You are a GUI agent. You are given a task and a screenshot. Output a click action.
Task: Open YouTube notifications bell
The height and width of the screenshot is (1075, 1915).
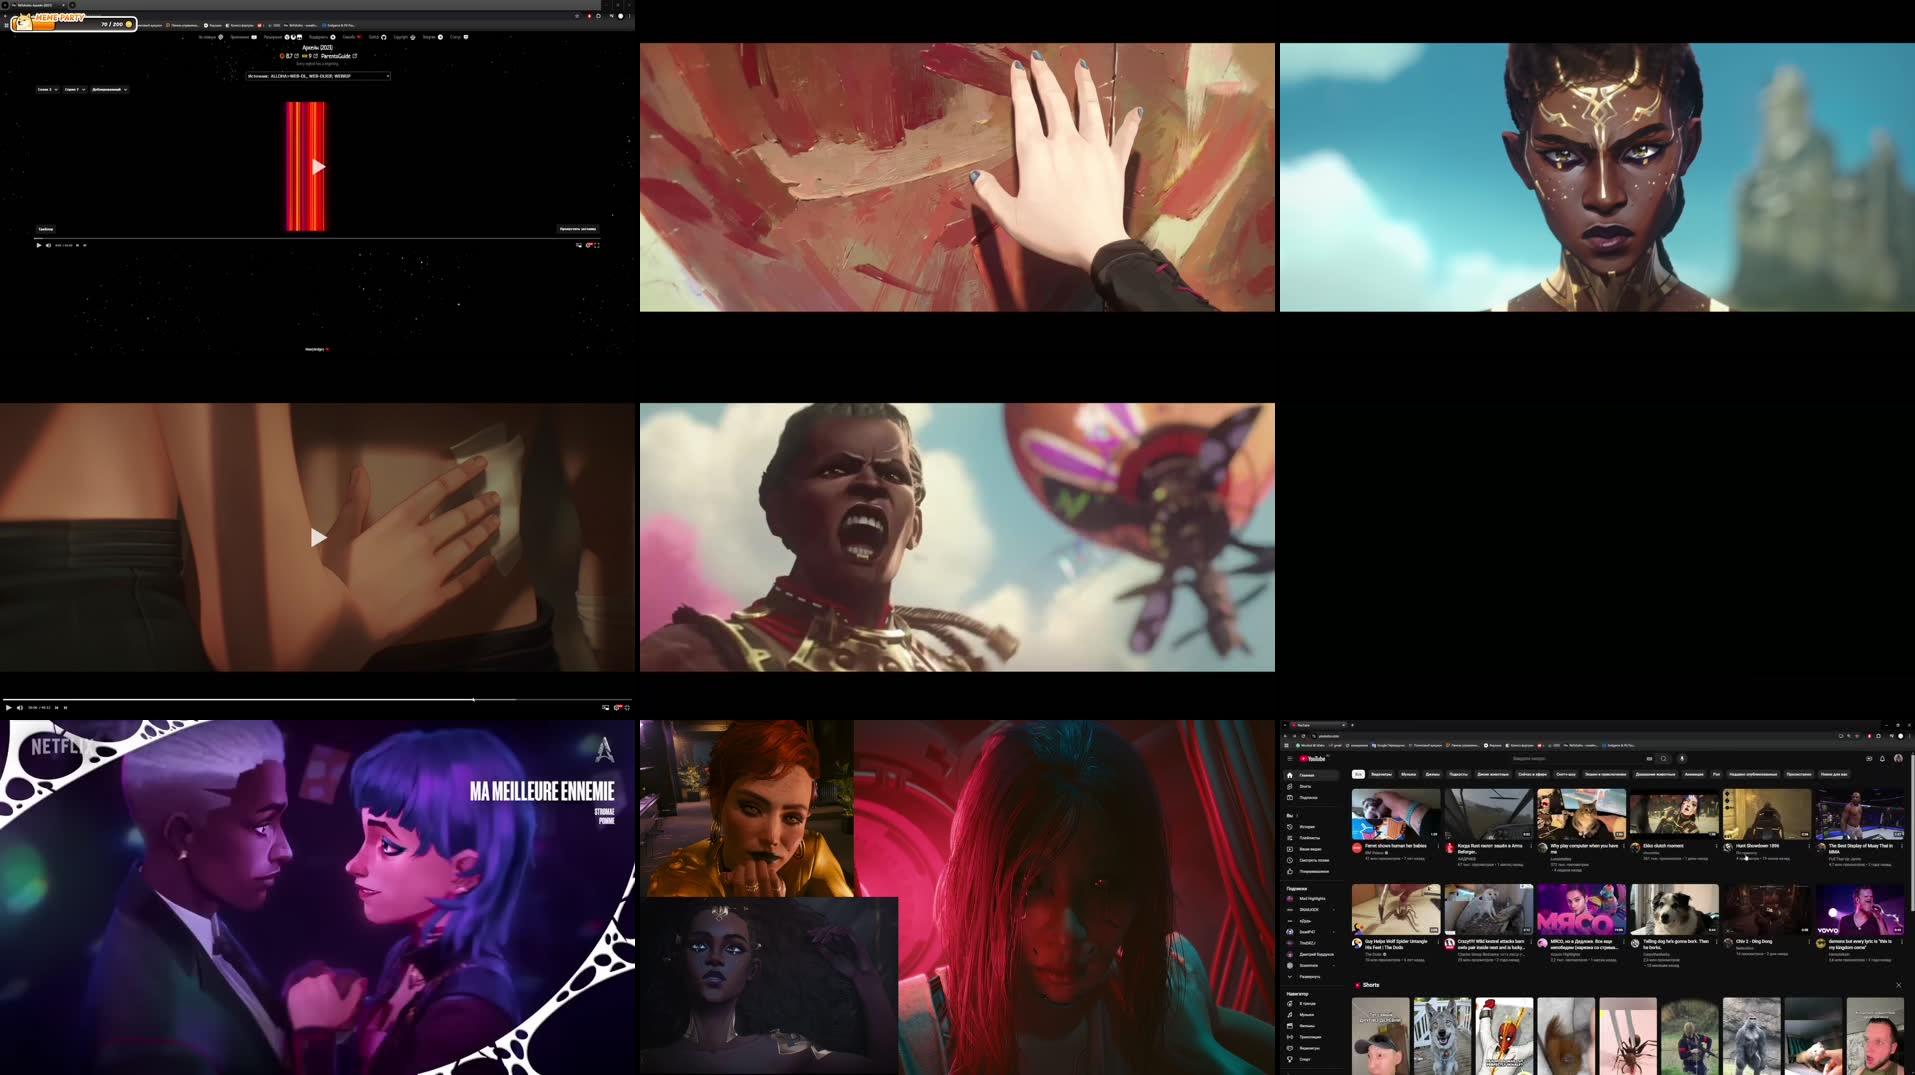pyautogui.click(x=1882, y=759)
